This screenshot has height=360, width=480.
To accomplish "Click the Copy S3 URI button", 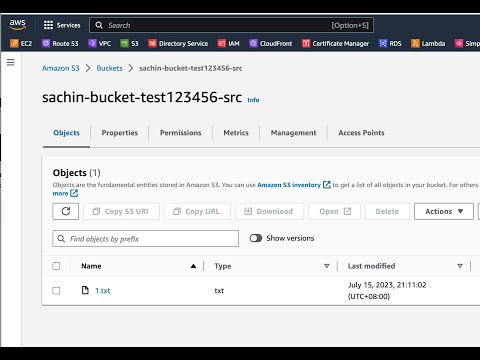I will point(121,211).
